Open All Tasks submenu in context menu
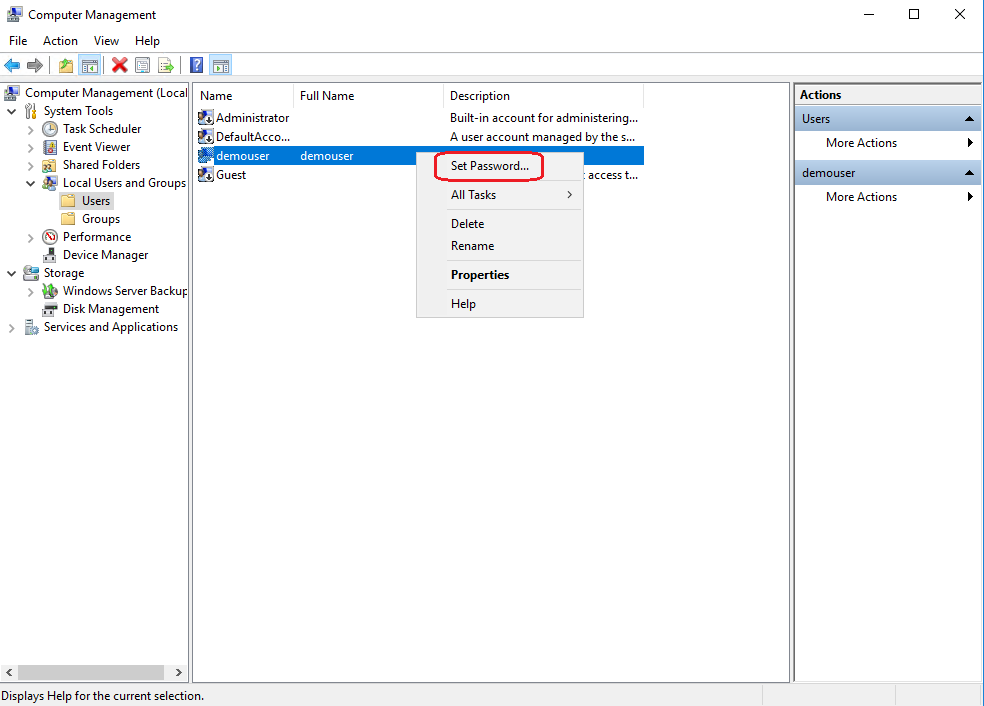This screenshot has width=984, height=706. [x=500, y=195]
